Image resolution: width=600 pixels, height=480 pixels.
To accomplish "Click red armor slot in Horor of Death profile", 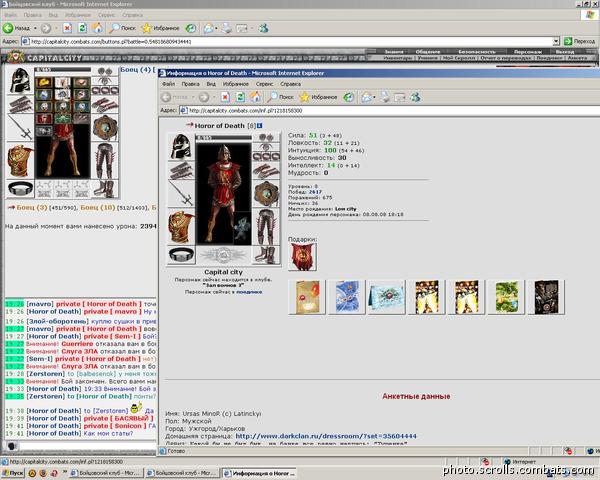I will [181, 227].
